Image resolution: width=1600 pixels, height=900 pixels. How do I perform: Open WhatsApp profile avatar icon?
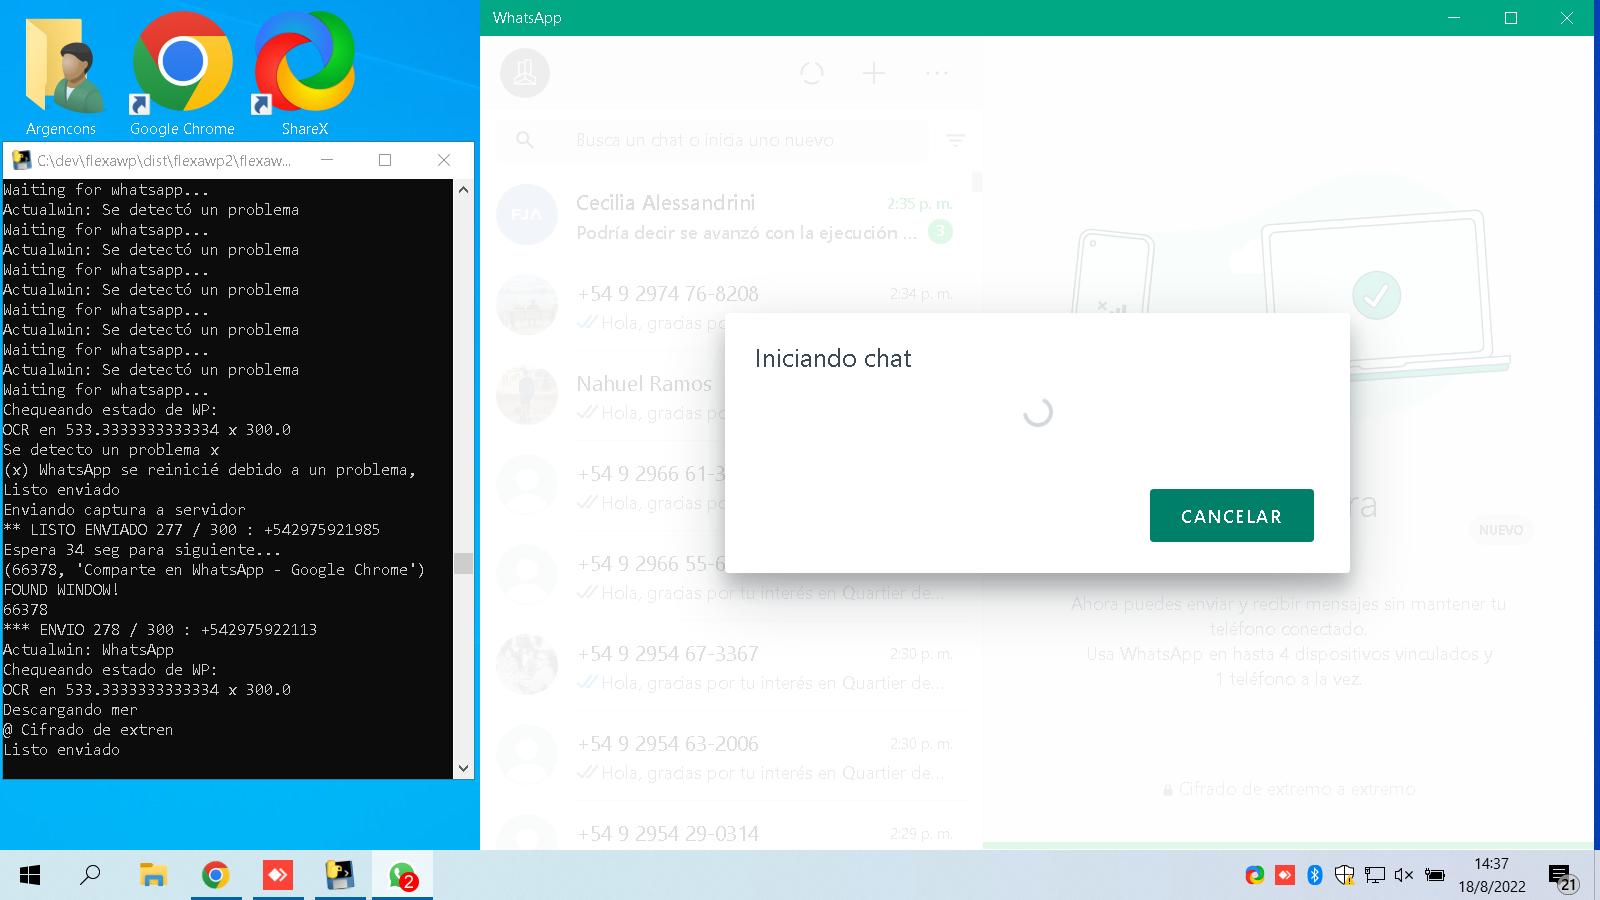click(x=525, y=73)
